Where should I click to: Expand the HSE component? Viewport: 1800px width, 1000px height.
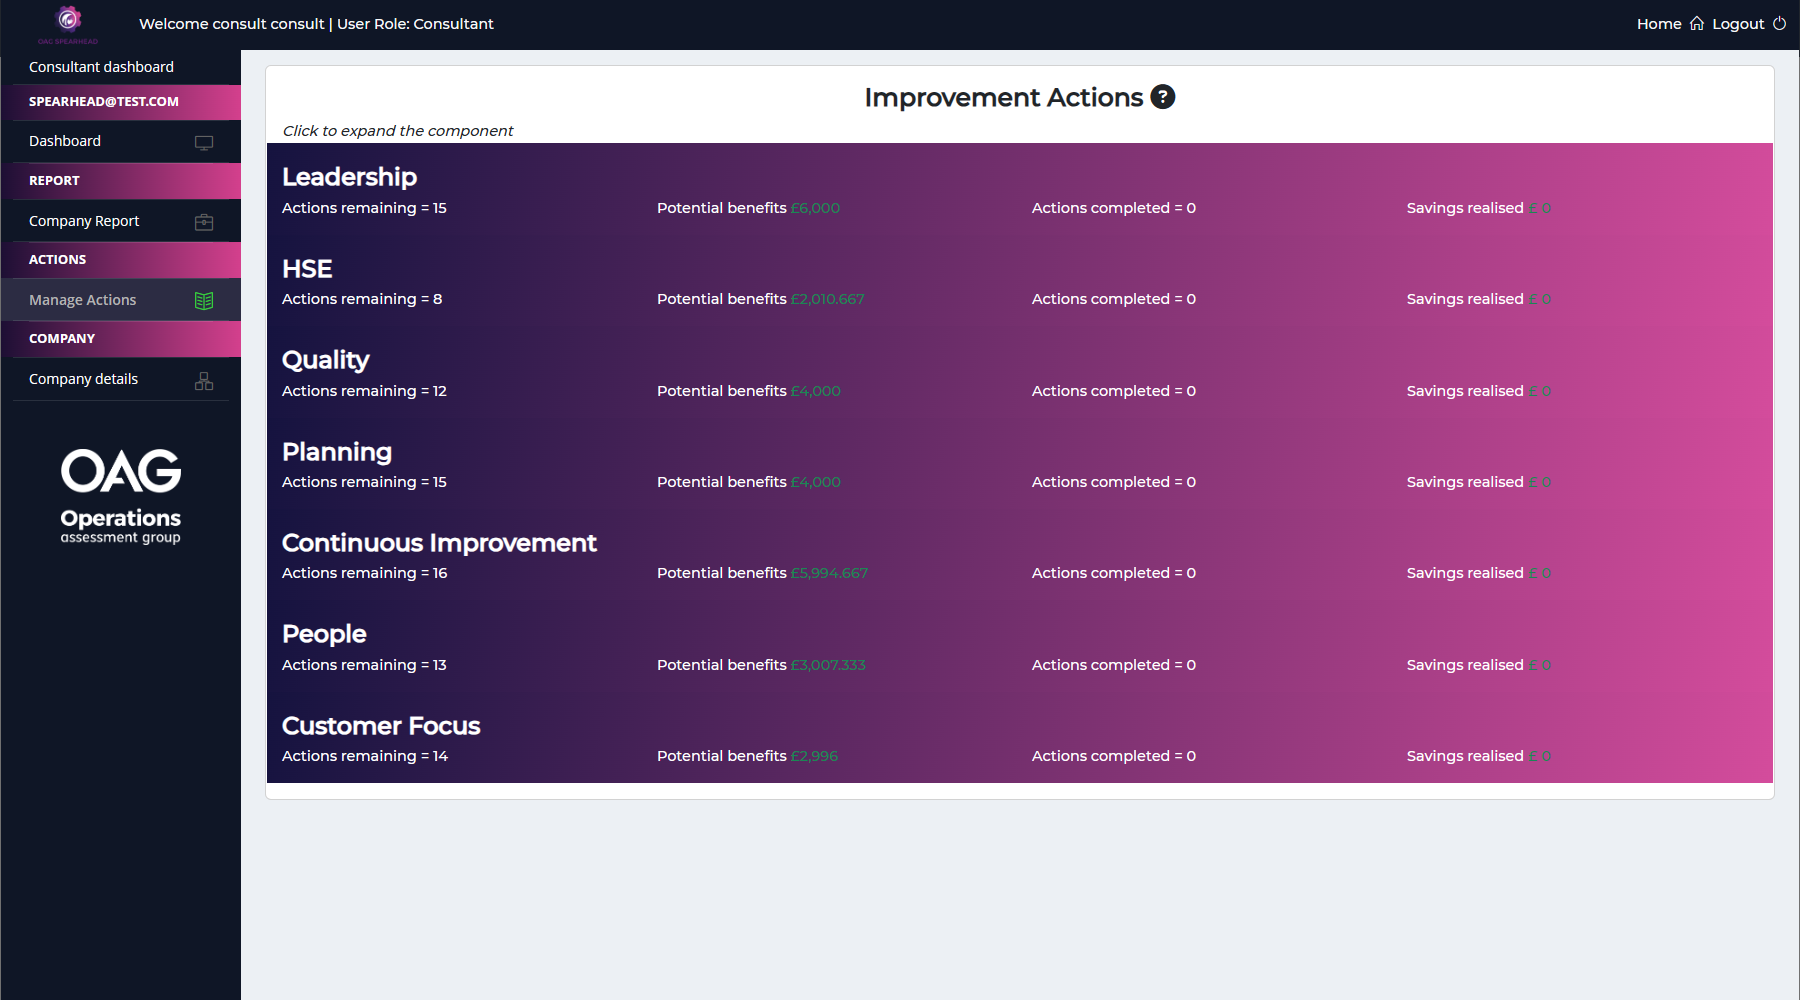pyautogui.click(x=307, y=269)
